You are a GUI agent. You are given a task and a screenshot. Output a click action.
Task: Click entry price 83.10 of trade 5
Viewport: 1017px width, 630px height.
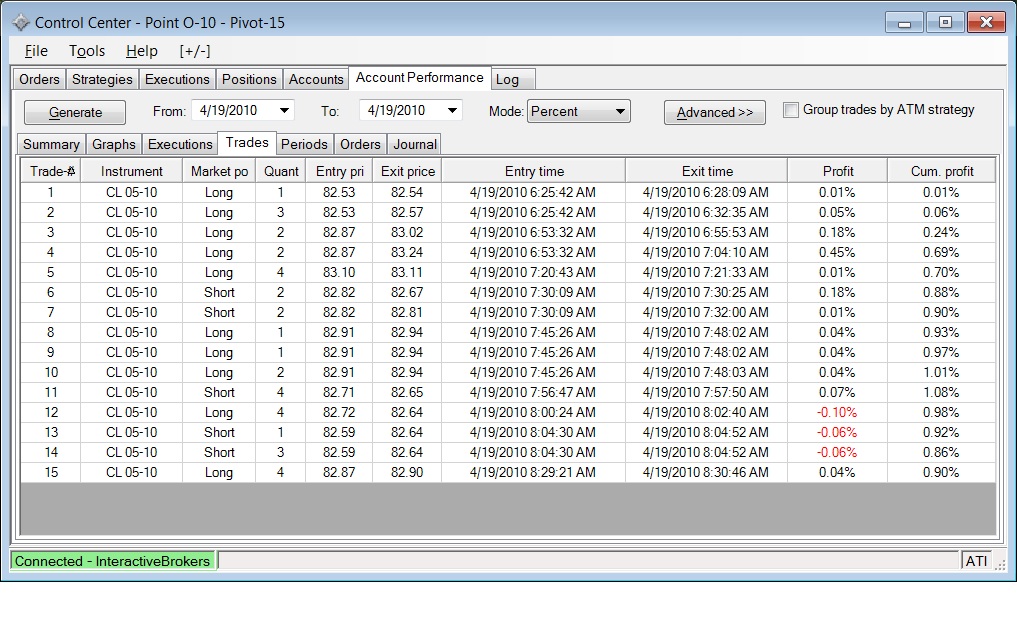tap(339, 273)
